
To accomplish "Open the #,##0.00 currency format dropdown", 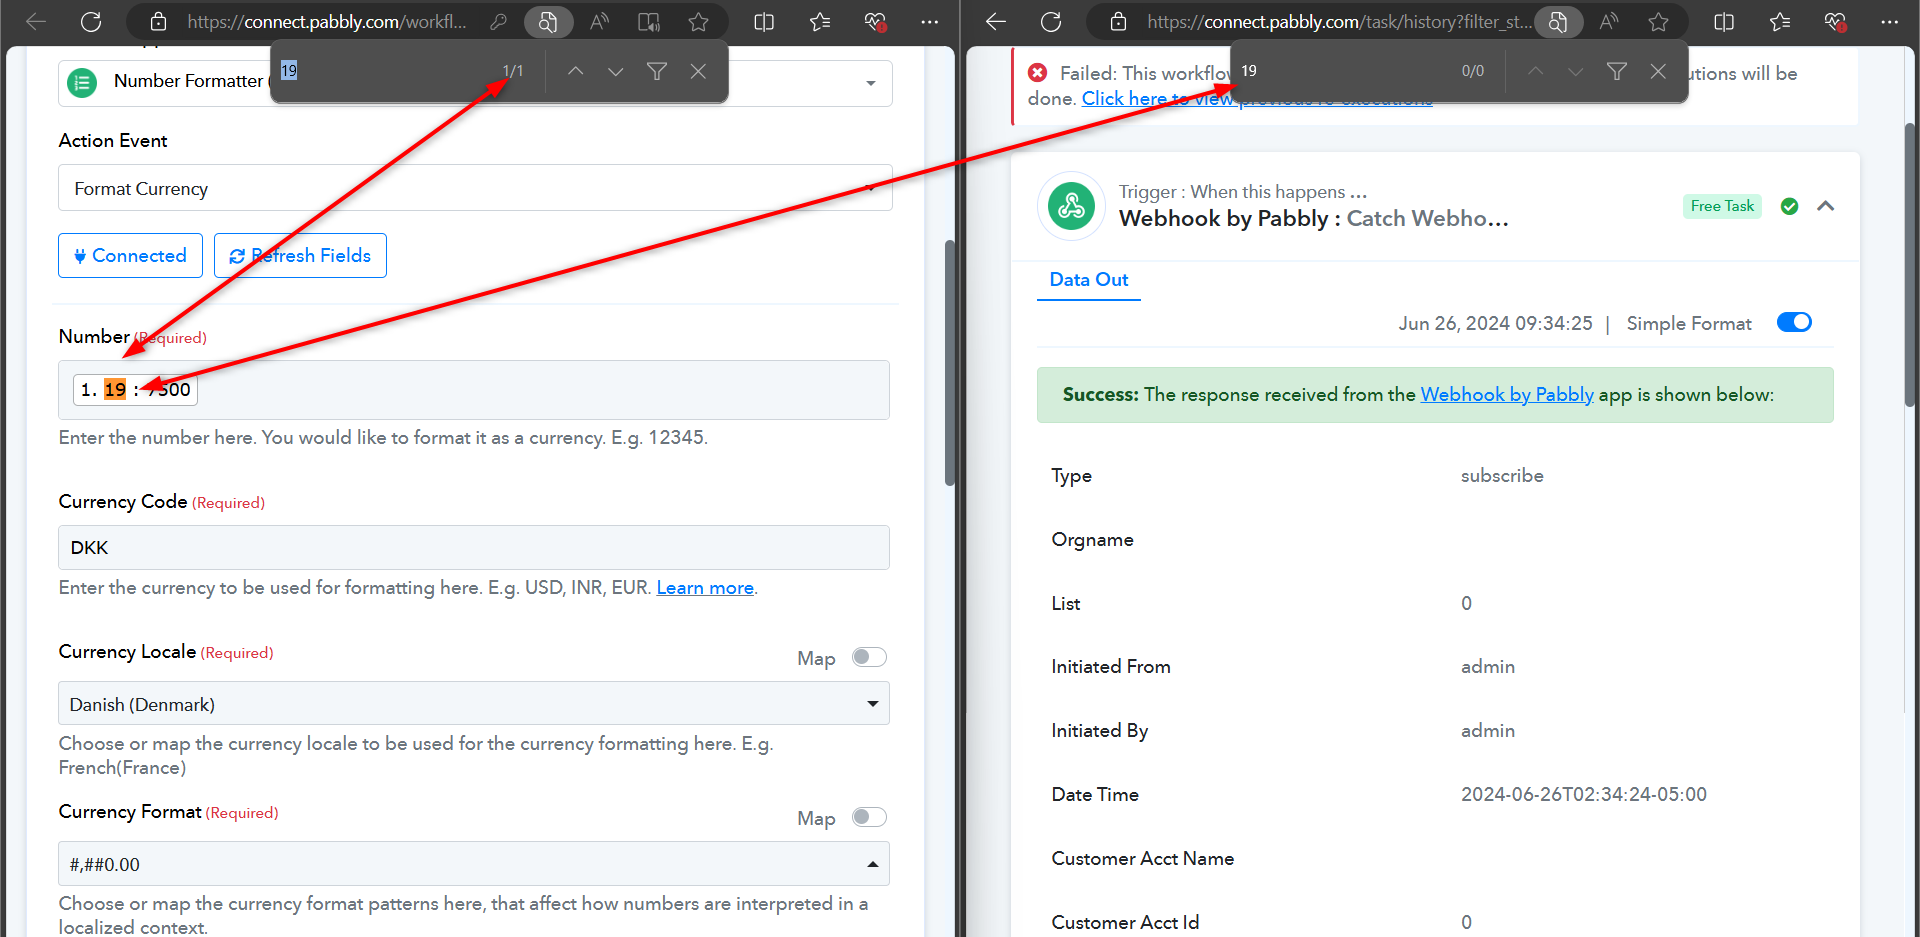I will [x=474, y=864].
